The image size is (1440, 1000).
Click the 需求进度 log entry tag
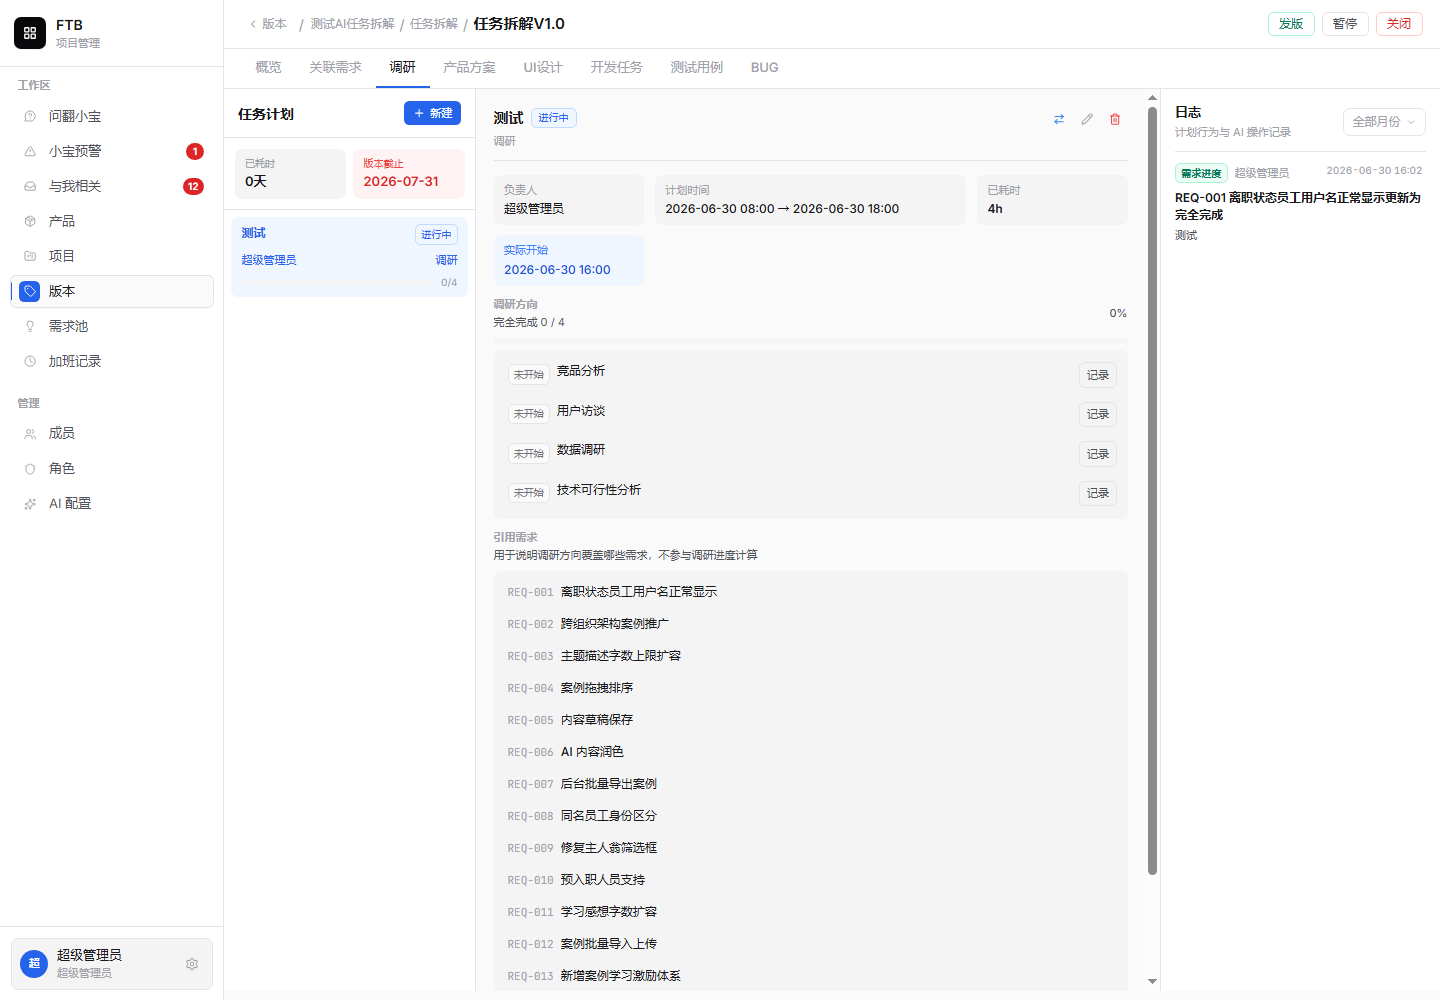point(1201,173)
